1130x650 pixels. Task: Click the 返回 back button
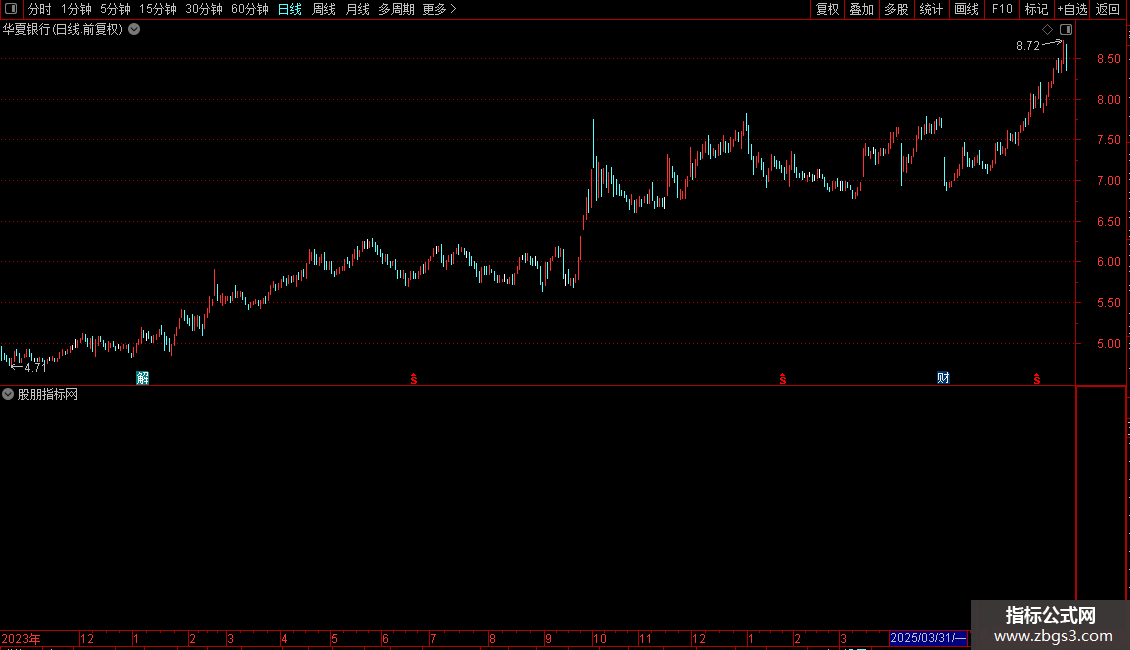coord(1108,9)
